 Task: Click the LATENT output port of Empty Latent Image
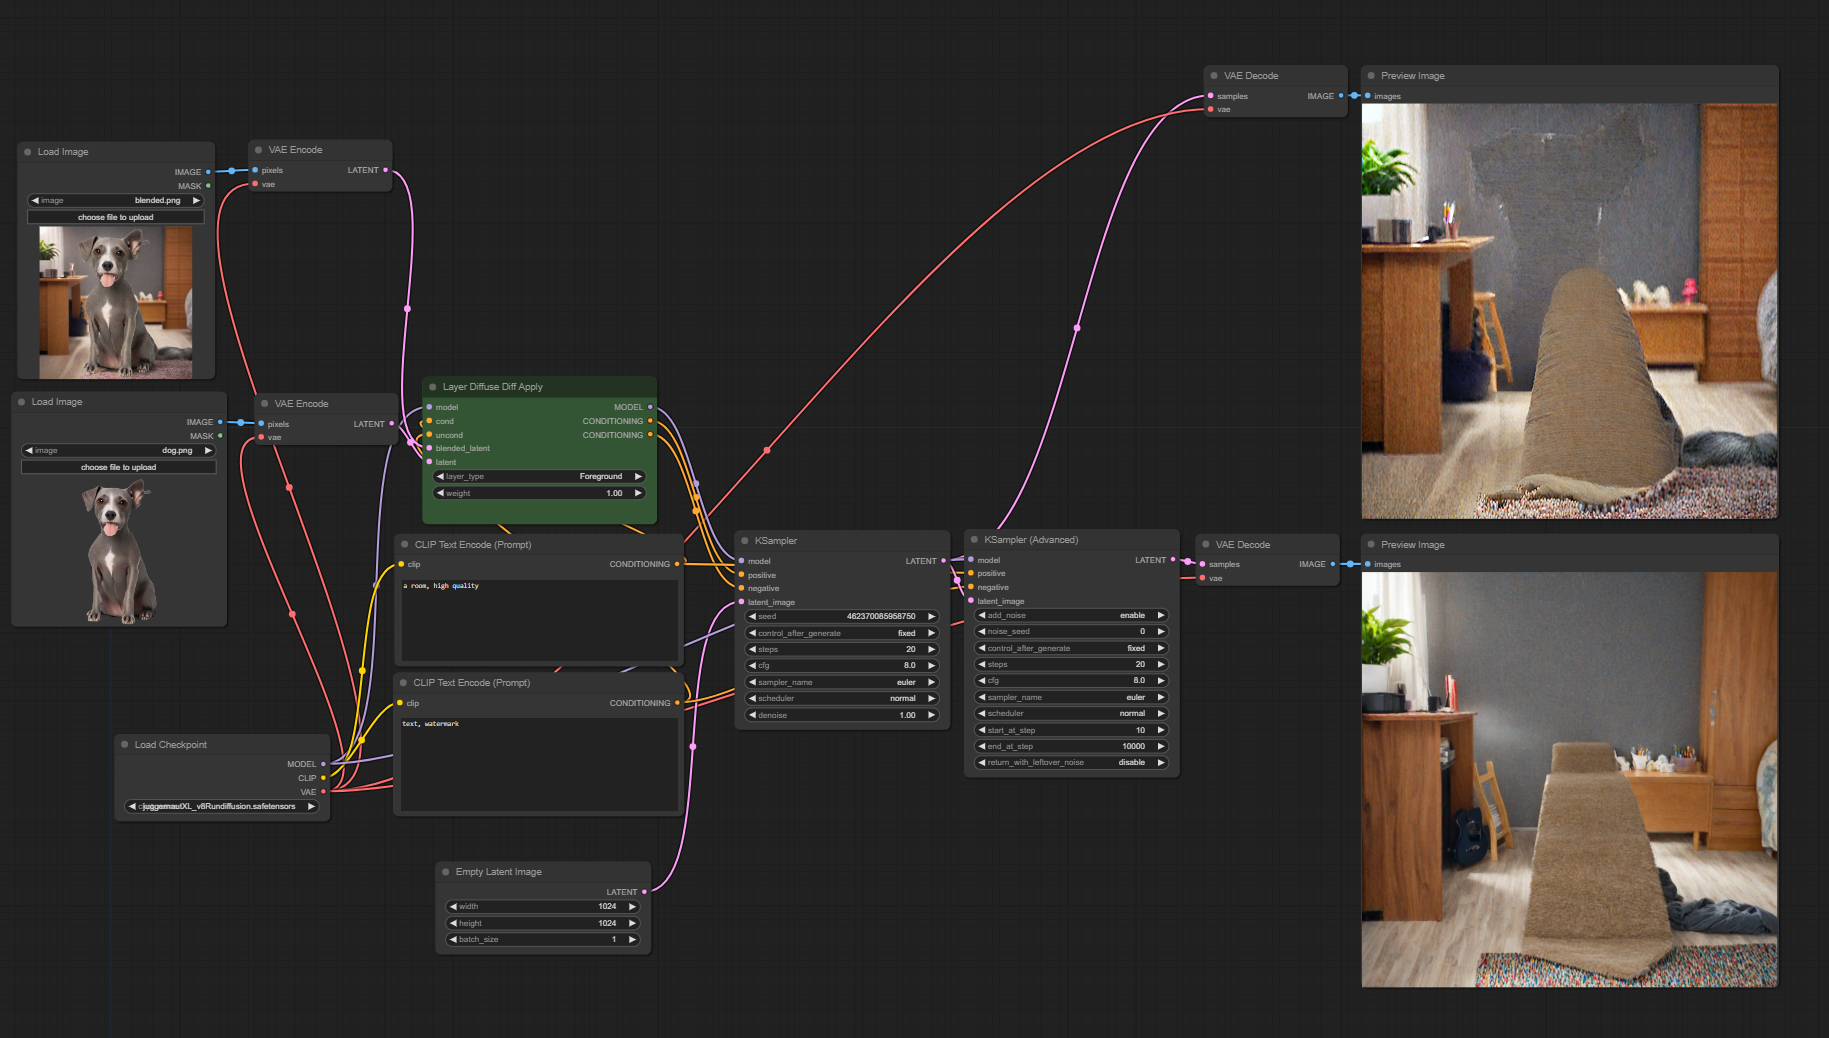coord(644,892)
